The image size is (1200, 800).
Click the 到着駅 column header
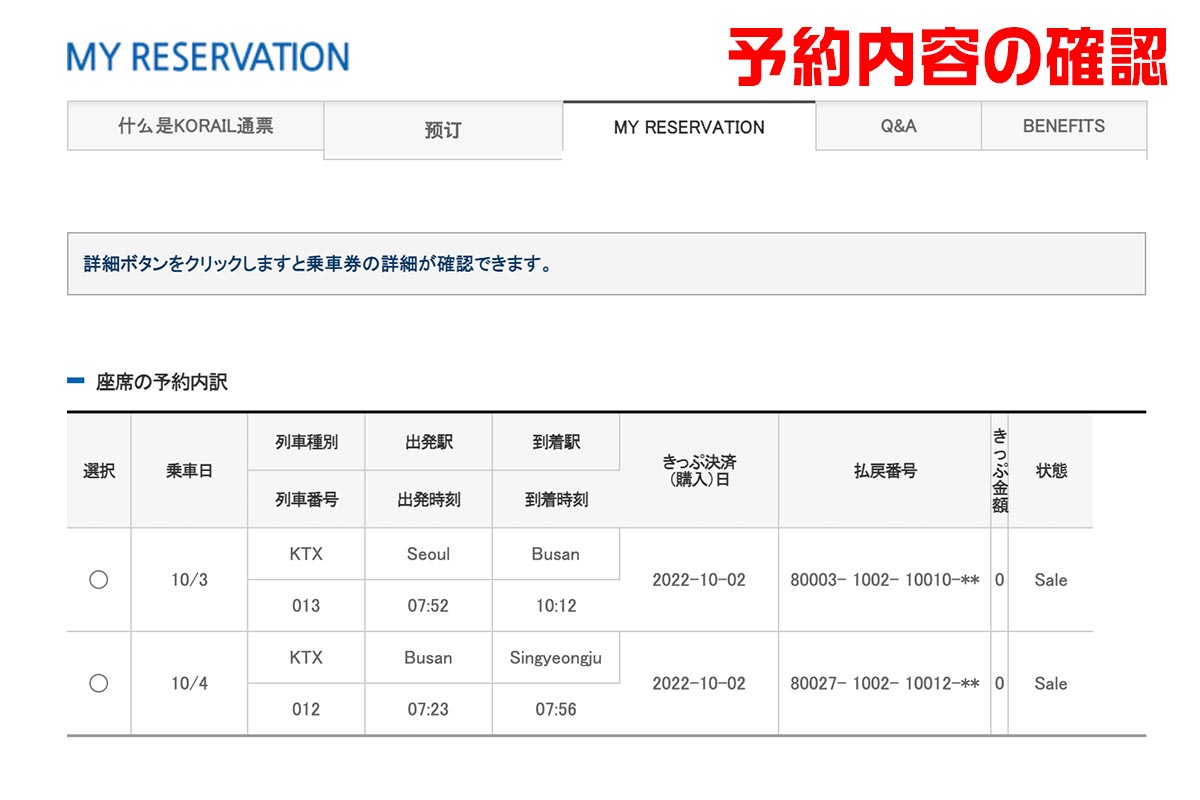556,442
